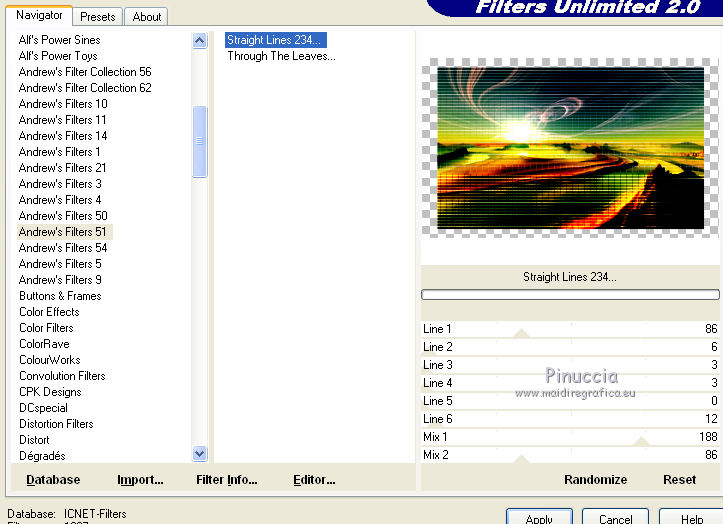Select Andrew's Filters 4
Viewport: 723px width, 524px height.
tap(60, 200)
